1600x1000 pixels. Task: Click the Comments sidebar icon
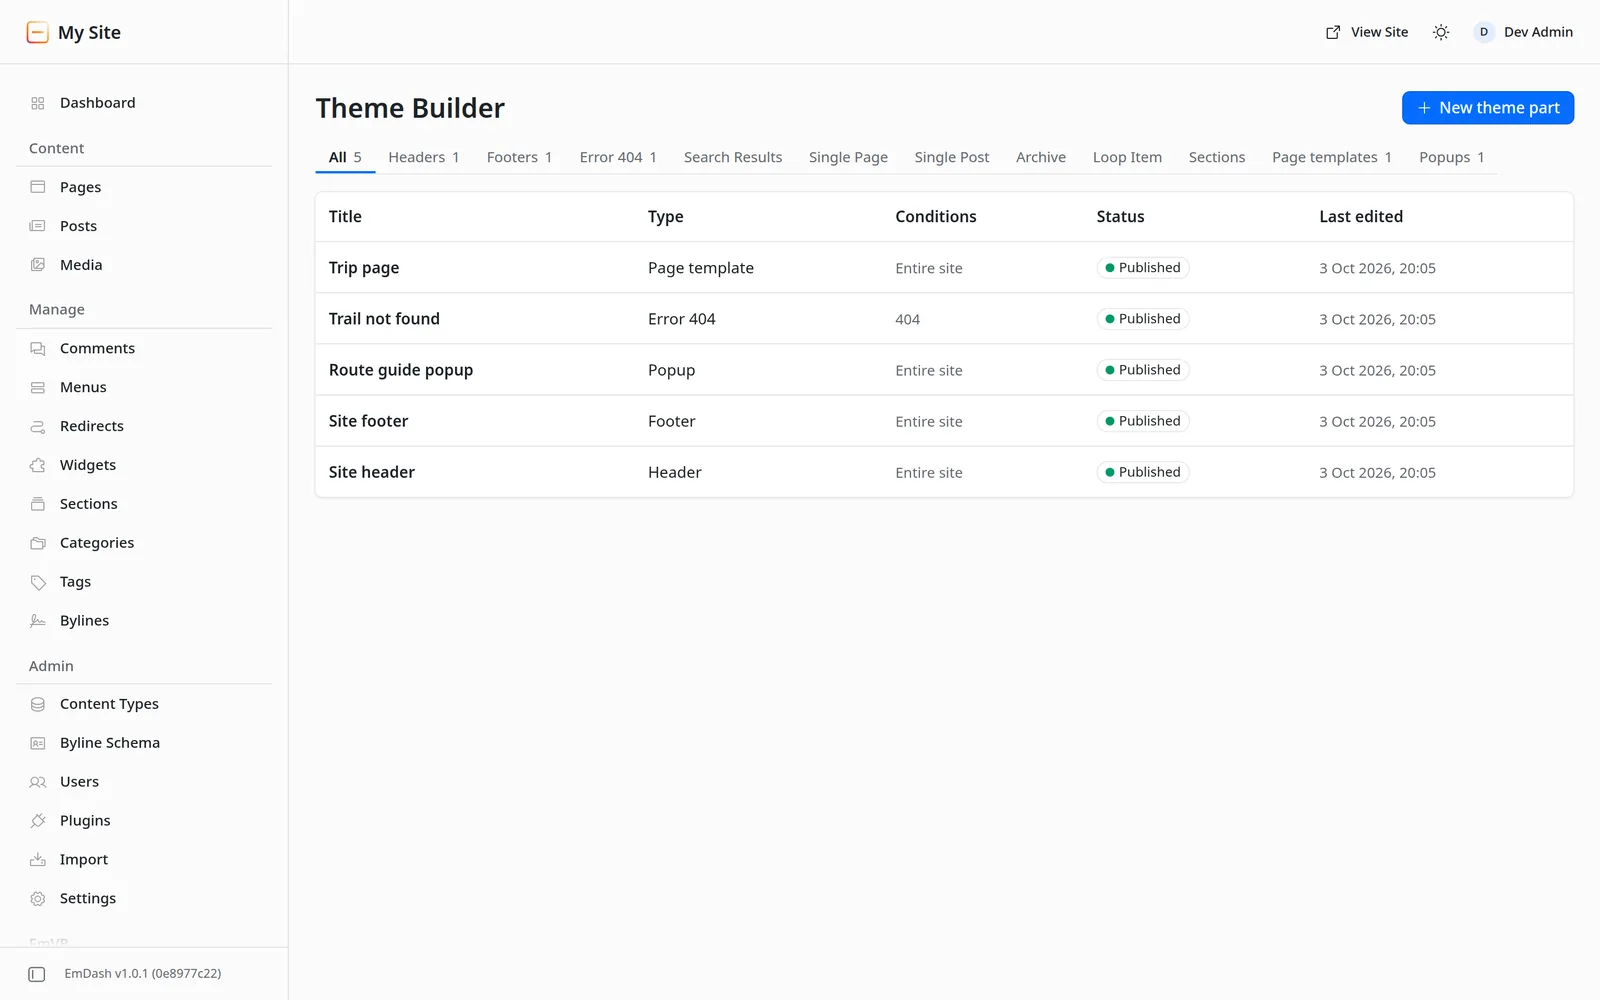[38, 348]
